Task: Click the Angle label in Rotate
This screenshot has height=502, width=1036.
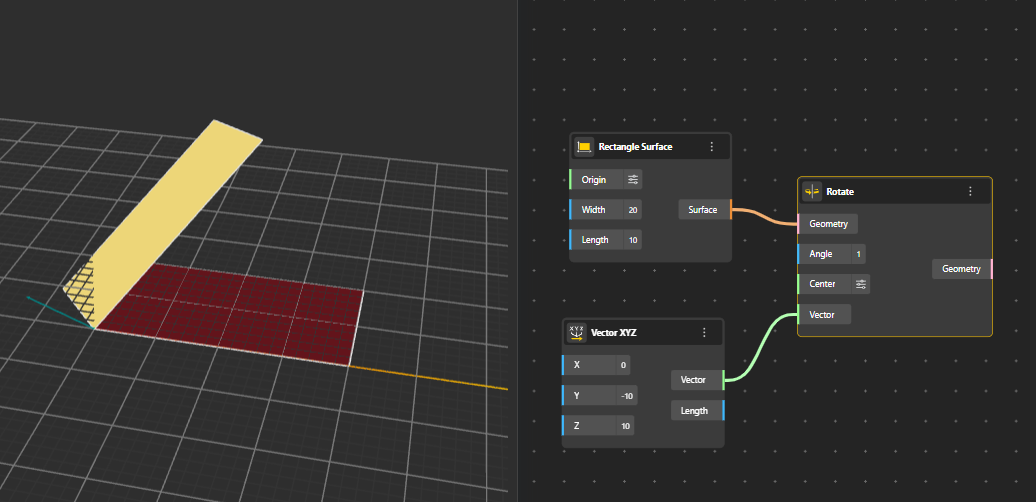Action: coord(821,254)
